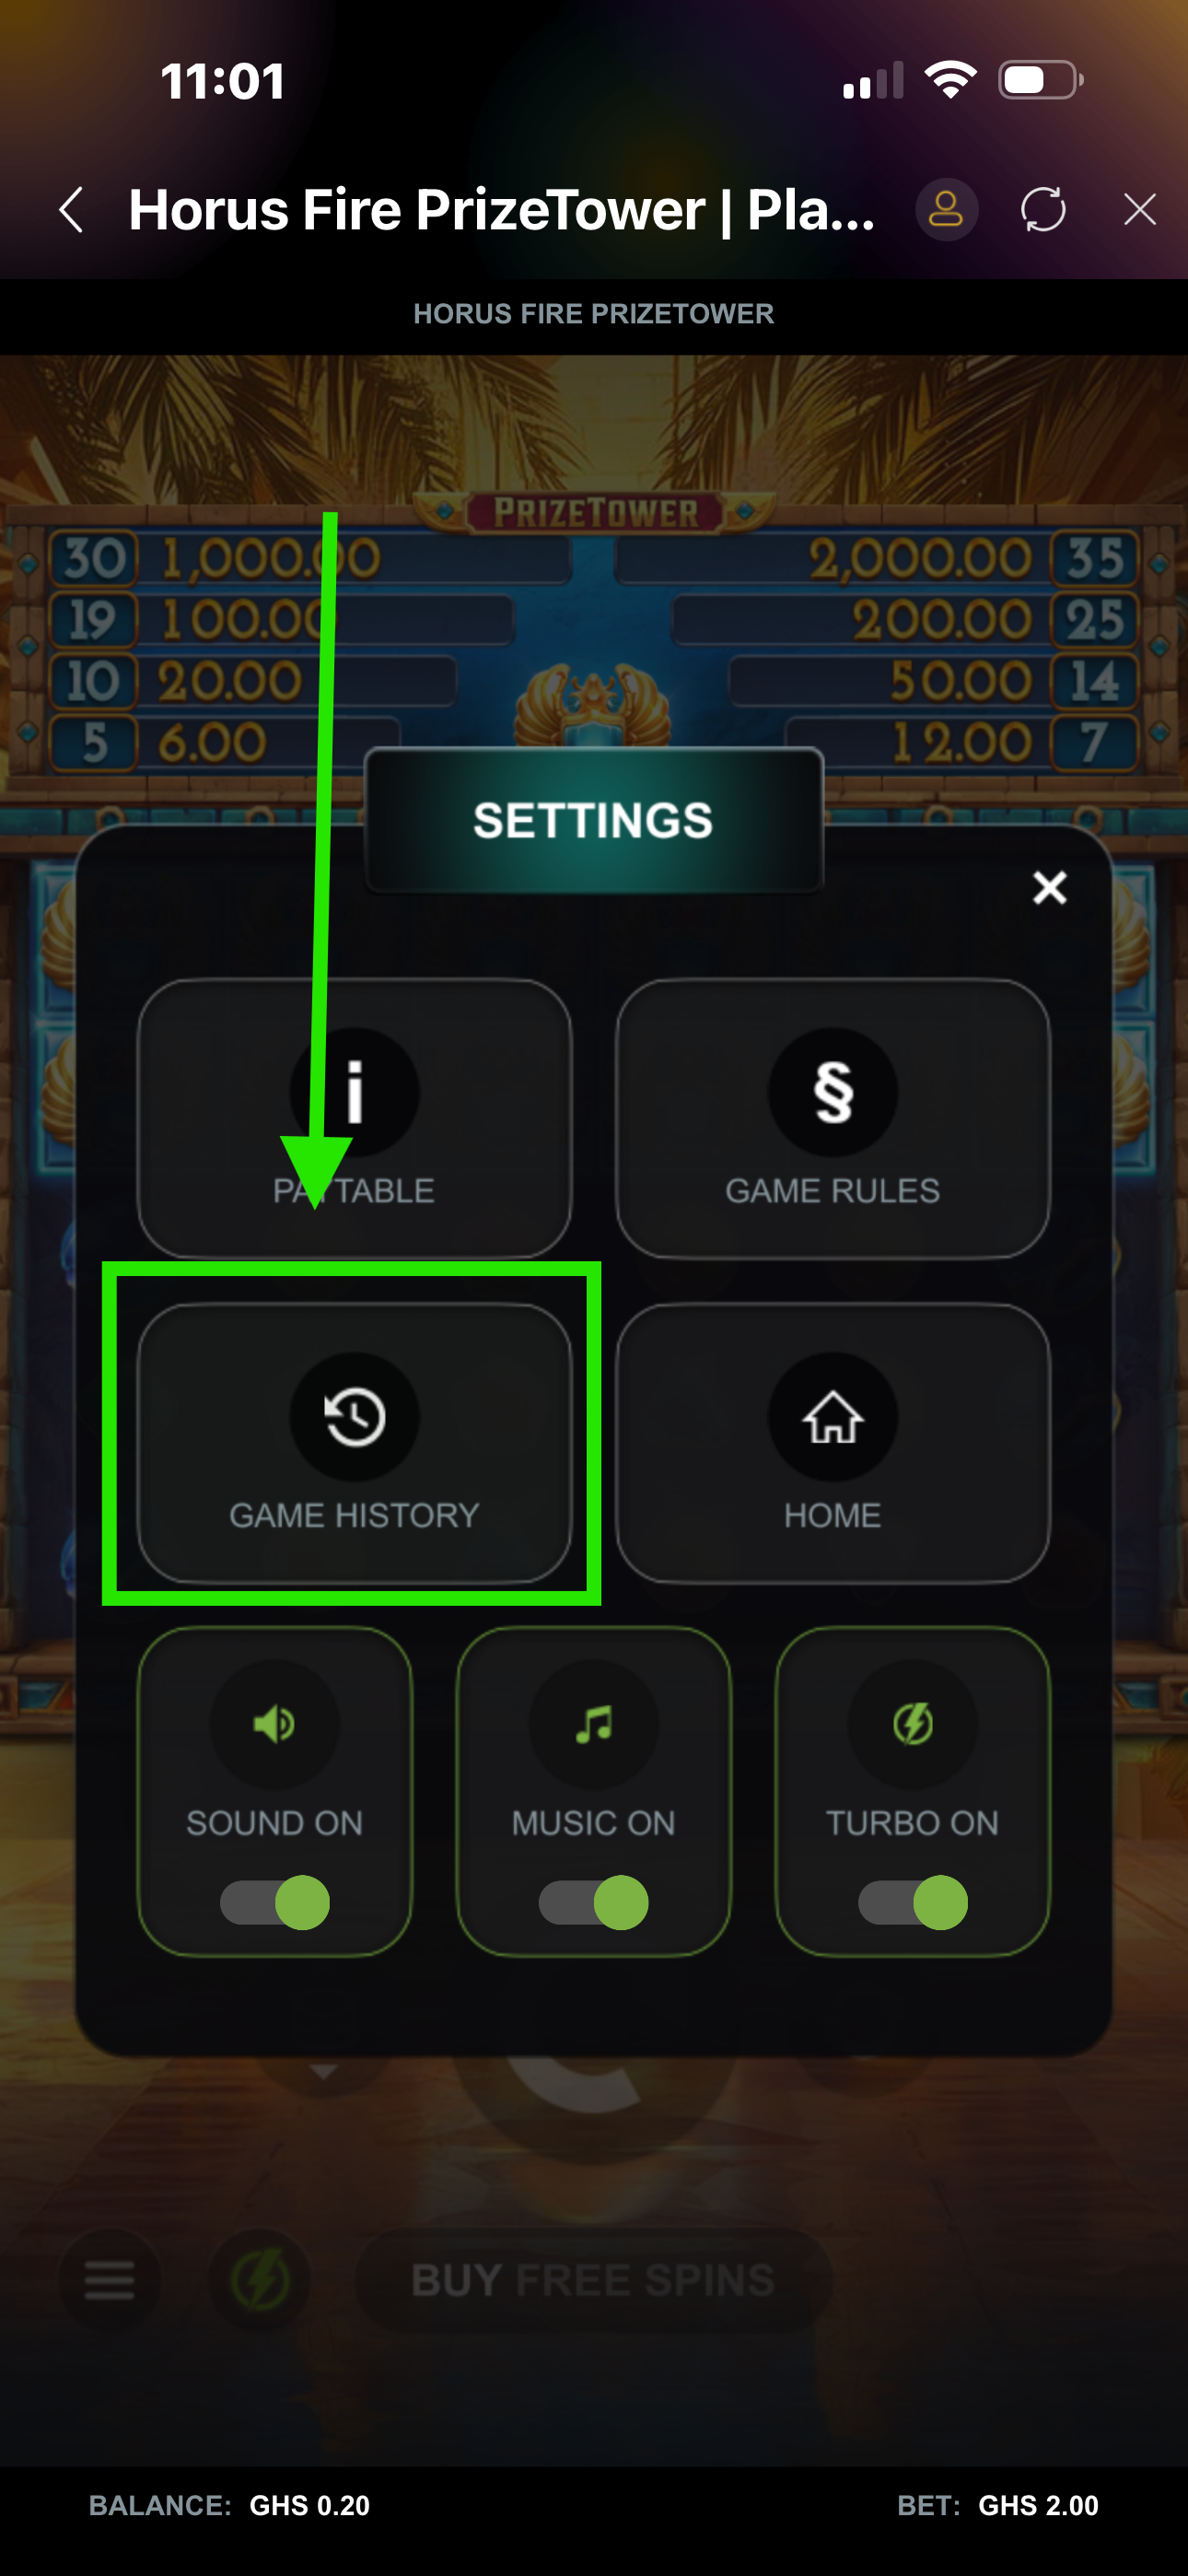Viewport: 1188px width, 2576px height.
Task: Tap the turbo lightning bolt icon
Action: click(x=912, y=1724)
